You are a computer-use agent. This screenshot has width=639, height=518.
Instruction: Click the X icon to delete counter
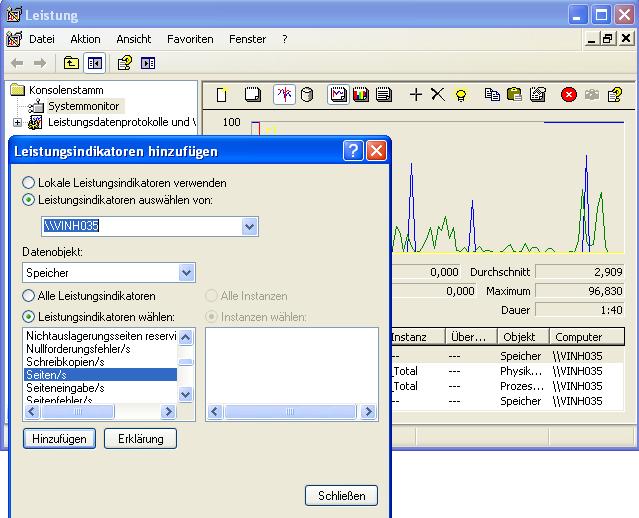(x=437, y=95)
